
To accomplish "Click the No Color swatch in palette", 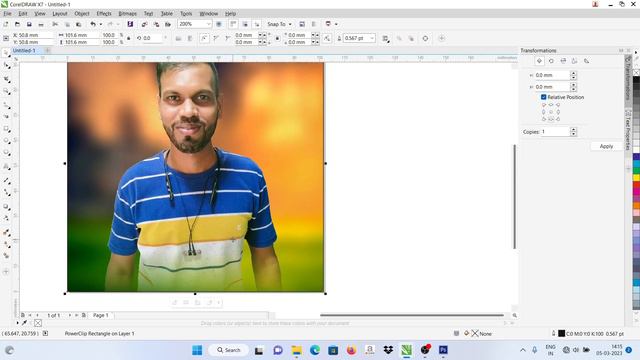I will tap(636, 73).
